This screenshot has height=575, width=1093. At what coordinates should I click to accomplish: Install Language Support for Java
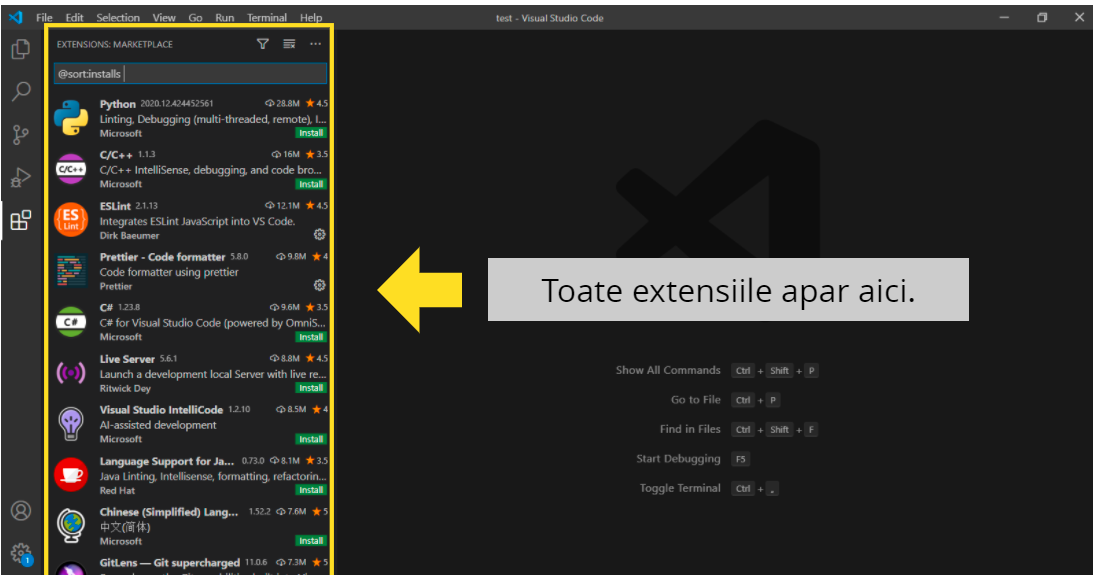click(311, 490)
